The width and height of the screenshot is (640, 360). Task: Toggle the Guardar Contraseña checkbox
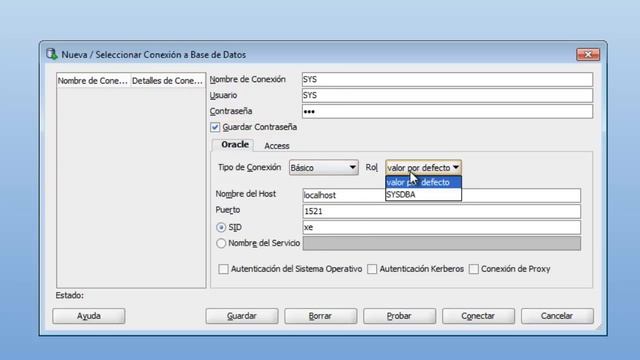[215, 127]
